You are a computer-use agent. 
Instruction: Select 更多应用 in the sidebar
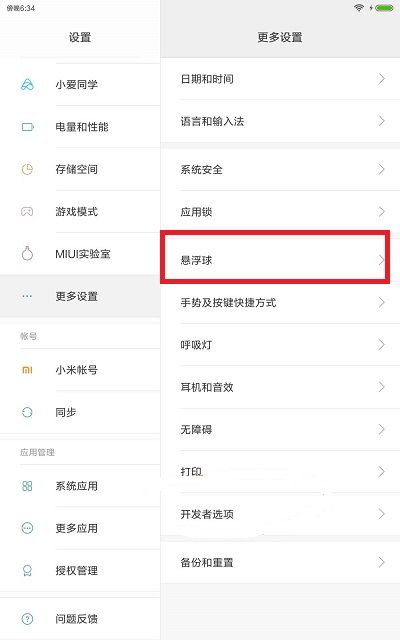[x=80, y=528]
